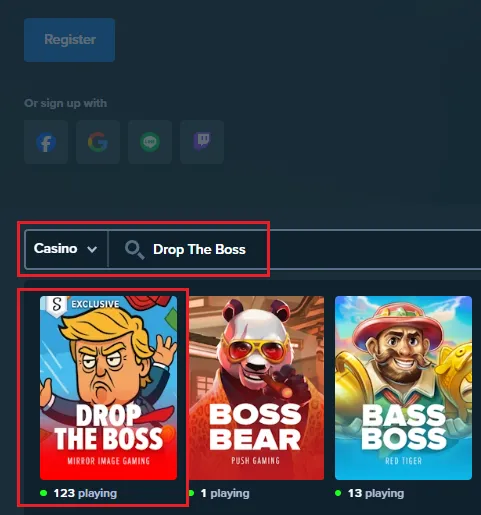This screenshot has height=515, width=481.
Task: Open the Boss Bear game thumbnail
Action: [256, 388]
